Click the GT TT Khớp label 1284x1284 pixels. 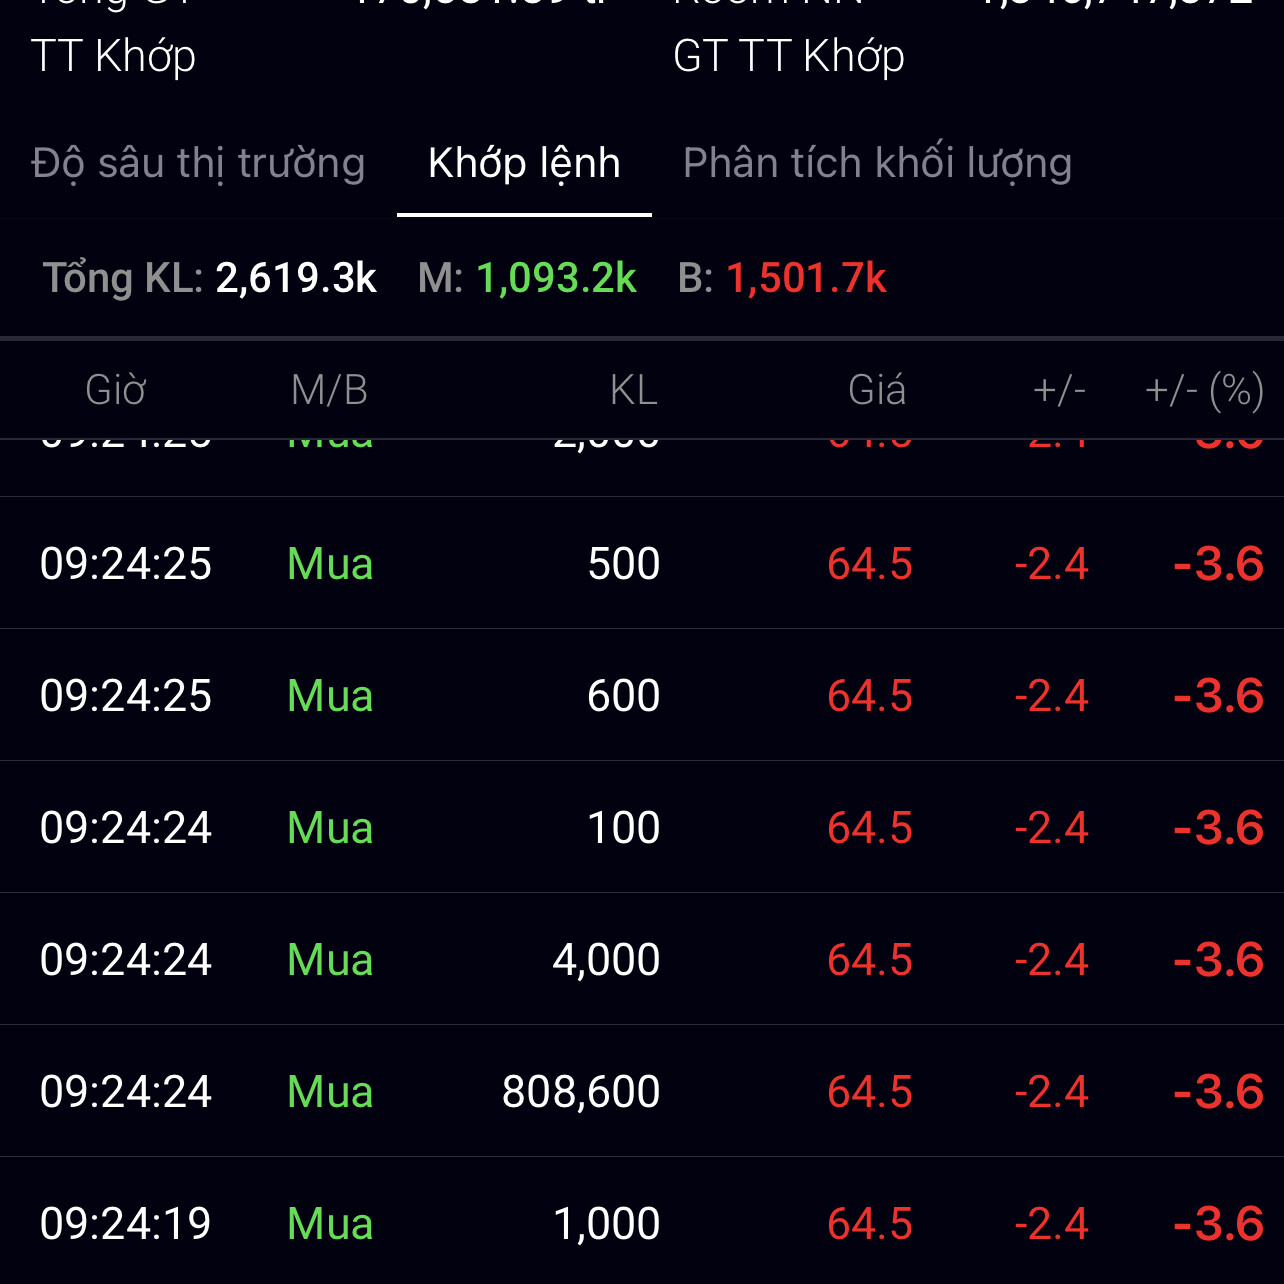(789, 56)
